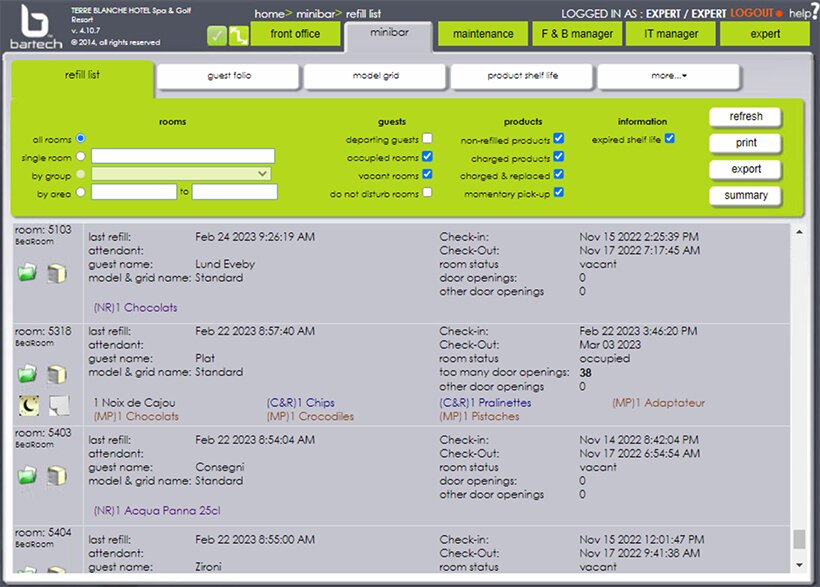The height and width of the screenshot is (587, 820).
Task: Click the moon icon in room 5318
Action: (x=28, y=405)
